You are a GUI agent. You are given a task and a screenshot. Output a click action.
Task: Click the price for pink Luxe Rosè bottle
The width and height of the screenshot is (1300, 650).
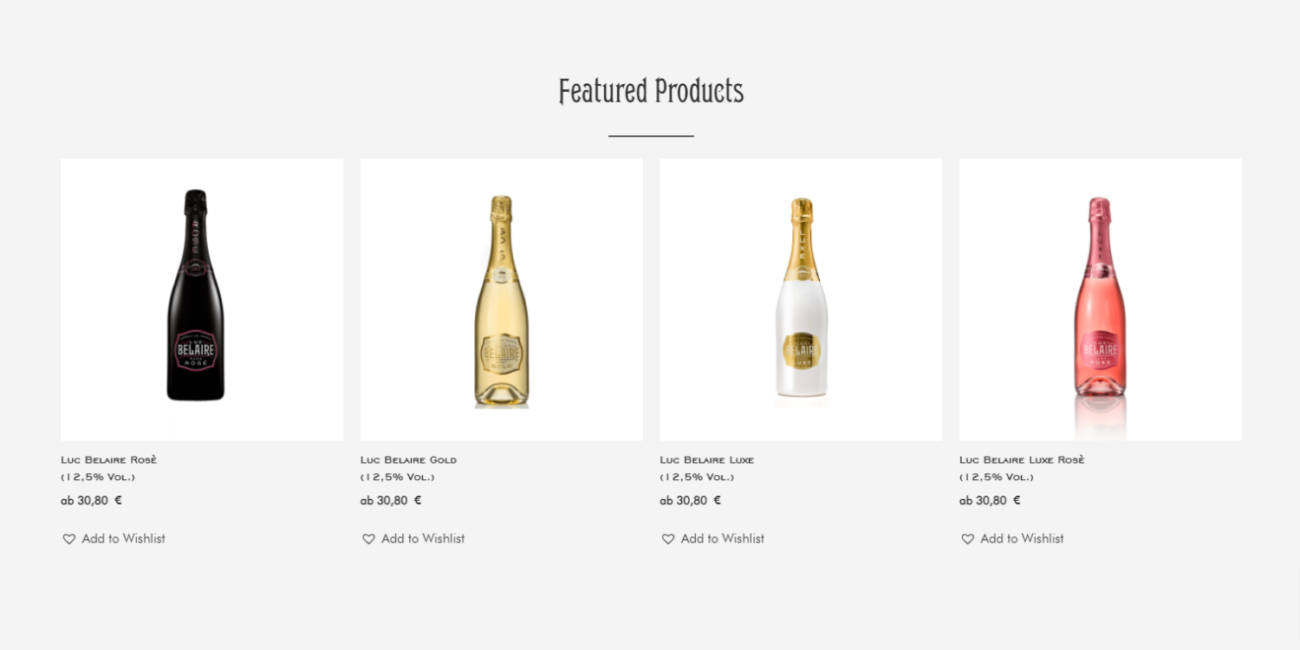990,500
